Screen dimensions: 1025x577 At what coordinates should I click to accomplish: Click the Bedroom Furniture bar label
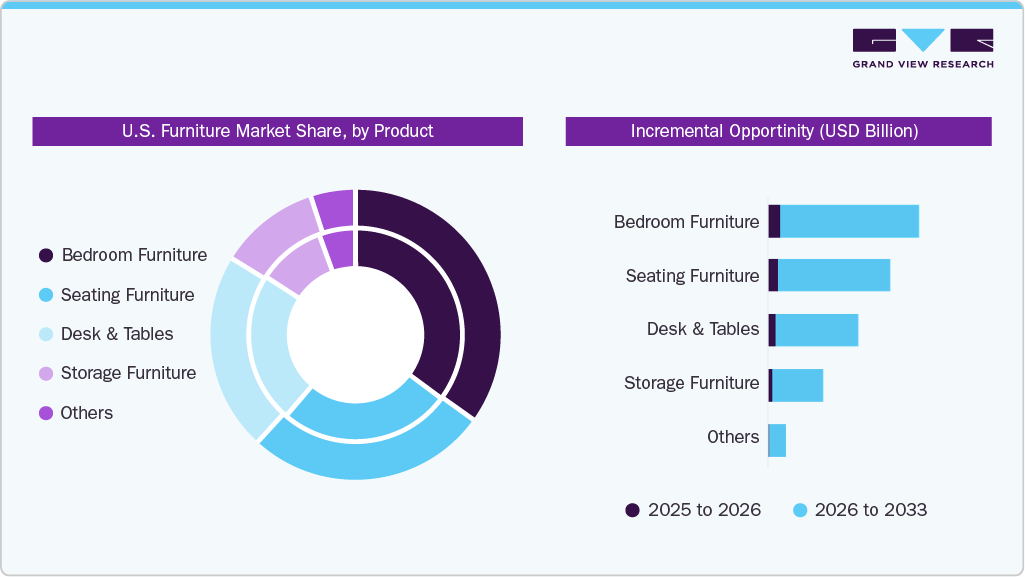pyautogui.click(x=686, y=222)
